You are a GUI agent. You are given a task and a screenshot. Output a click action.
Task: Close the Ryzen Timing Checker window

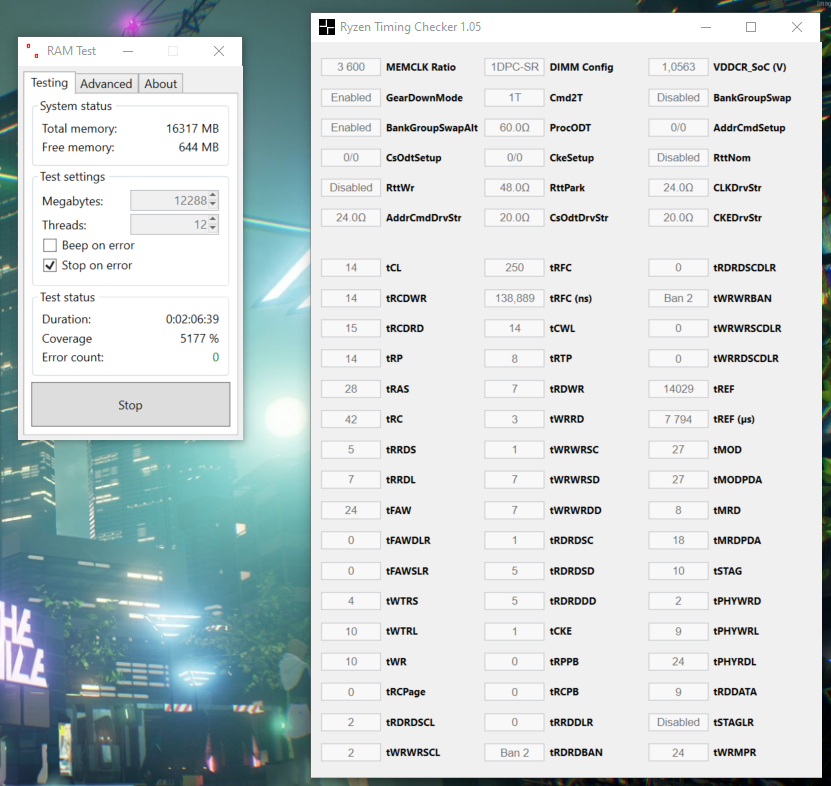[797, 27]
